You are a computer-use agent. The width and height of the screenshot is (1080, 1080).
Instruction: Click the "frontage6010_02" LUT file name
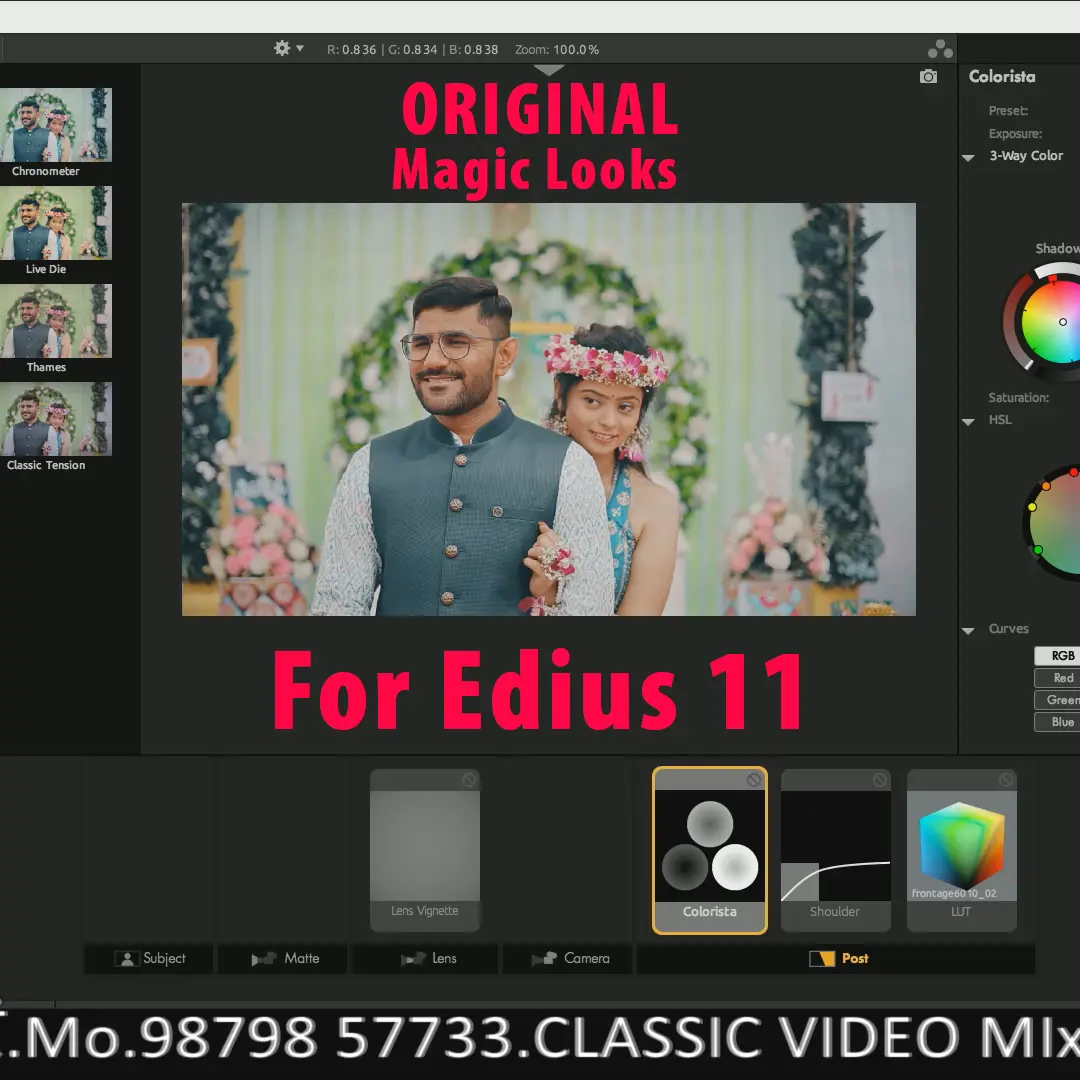click(x=954, y=893)
